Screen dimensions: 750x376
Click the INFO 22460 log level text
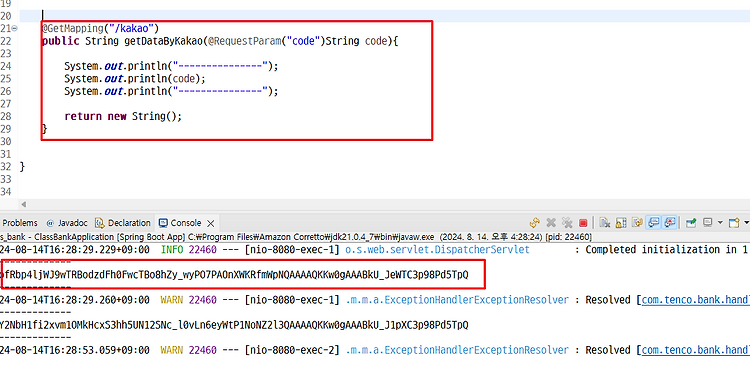189,250
